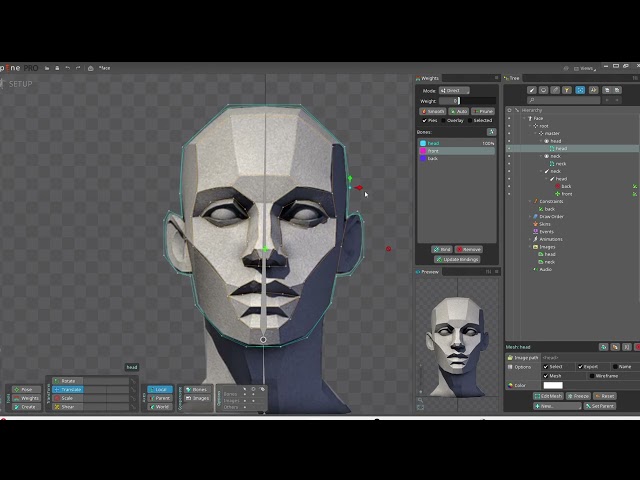Open the New... dropdown button

coord(557,406)
